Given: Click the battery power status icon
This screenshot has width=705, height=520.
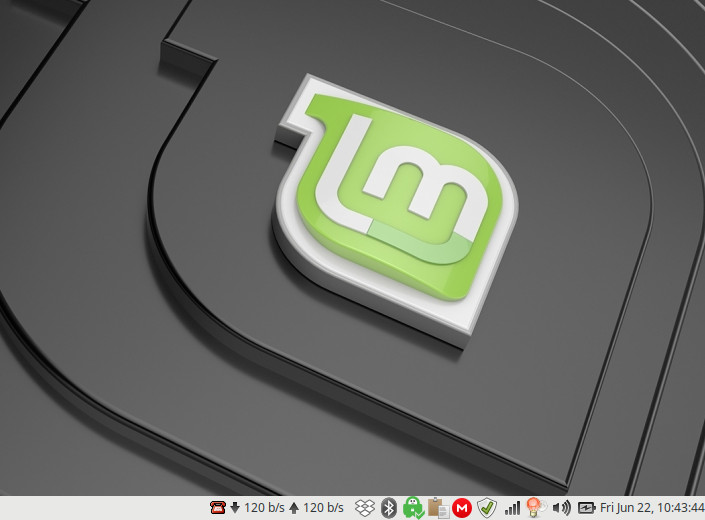Looking at the screenshot, I should (586, 508).
